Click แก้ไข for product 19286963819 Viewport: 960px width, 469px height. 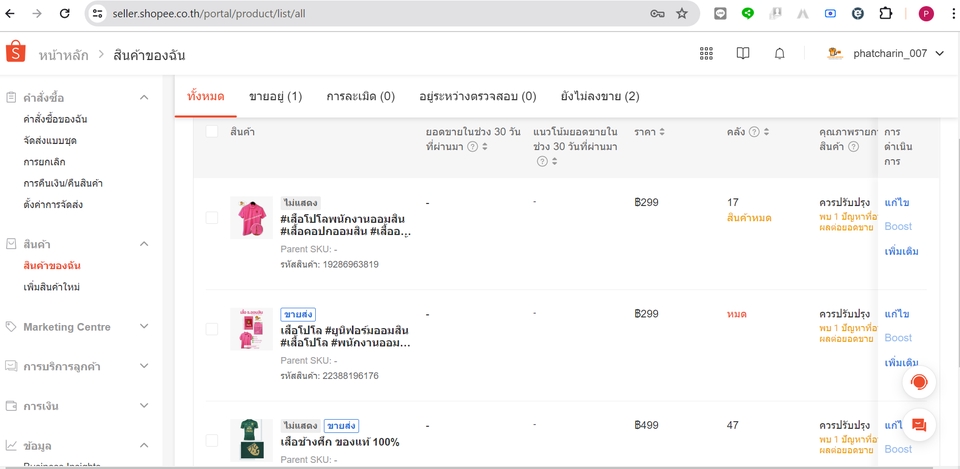coord(897,203)
